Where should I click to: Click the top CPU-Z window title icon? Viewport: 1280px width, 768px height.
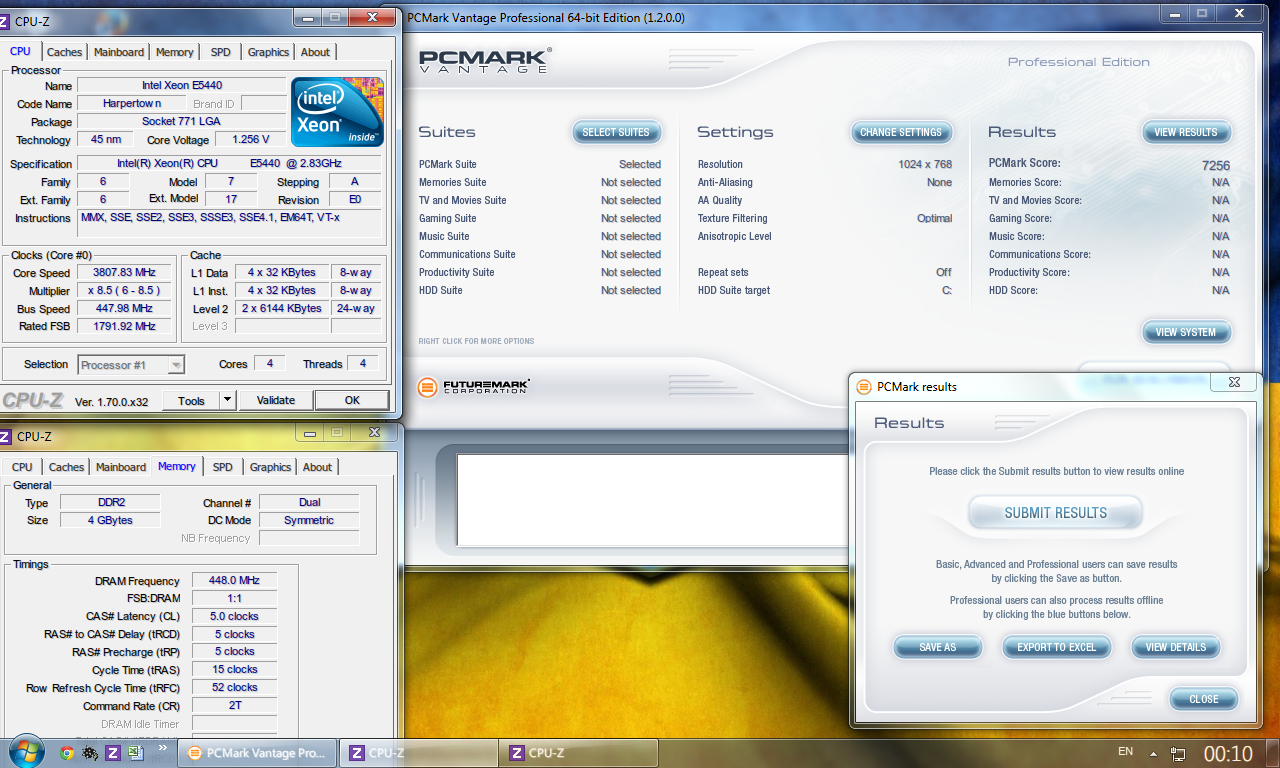pos(5,21)
